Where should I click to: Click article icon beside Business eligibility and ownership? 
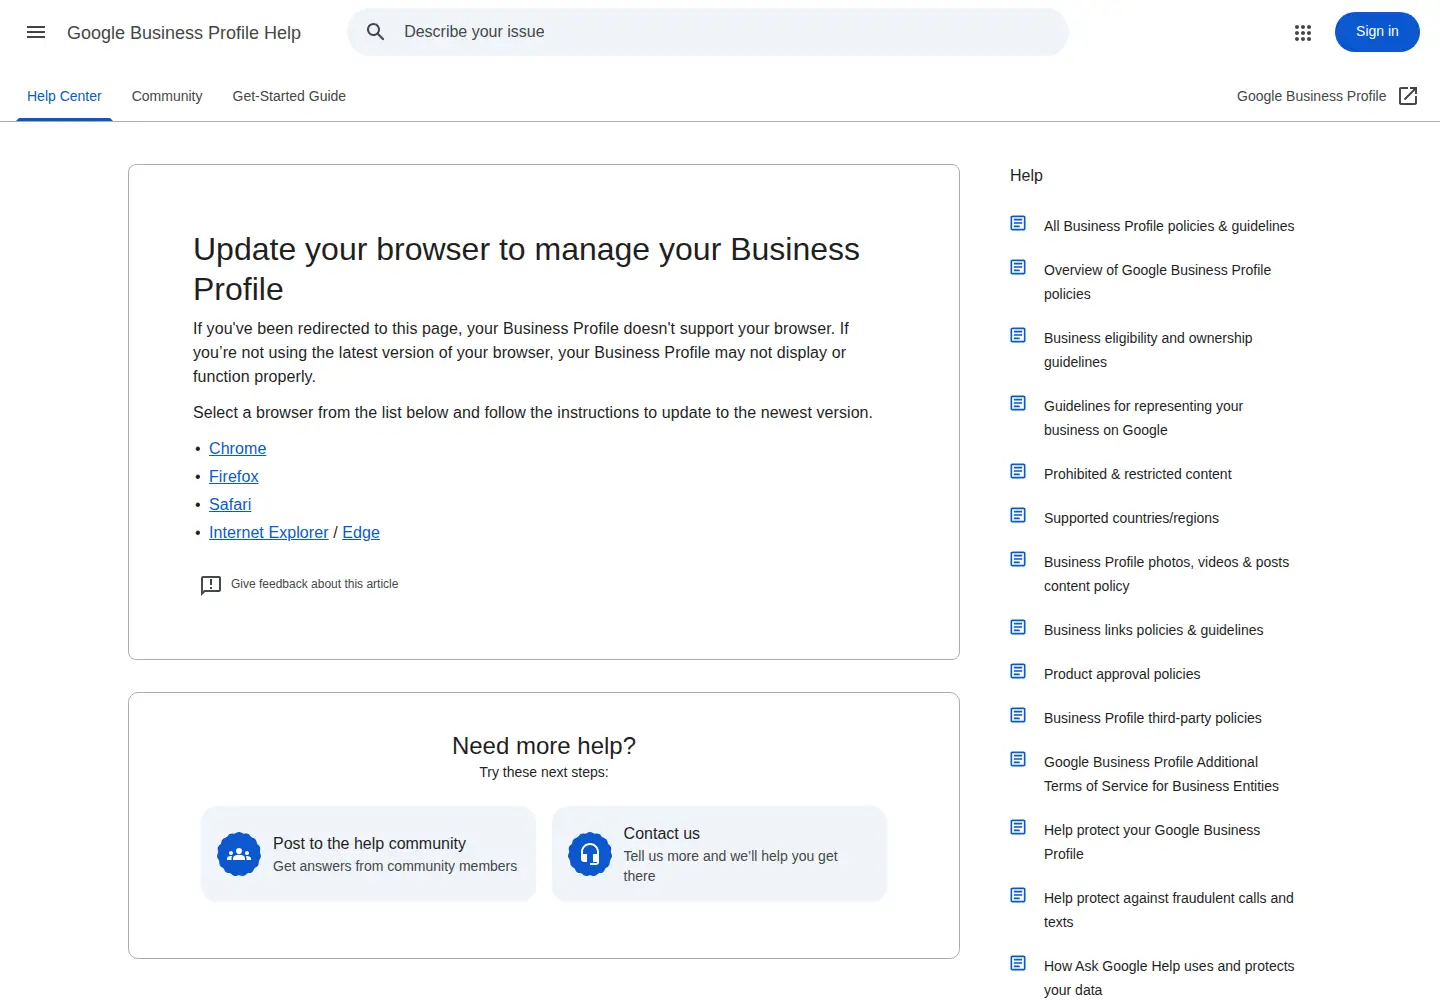(x=1018, y=335)
